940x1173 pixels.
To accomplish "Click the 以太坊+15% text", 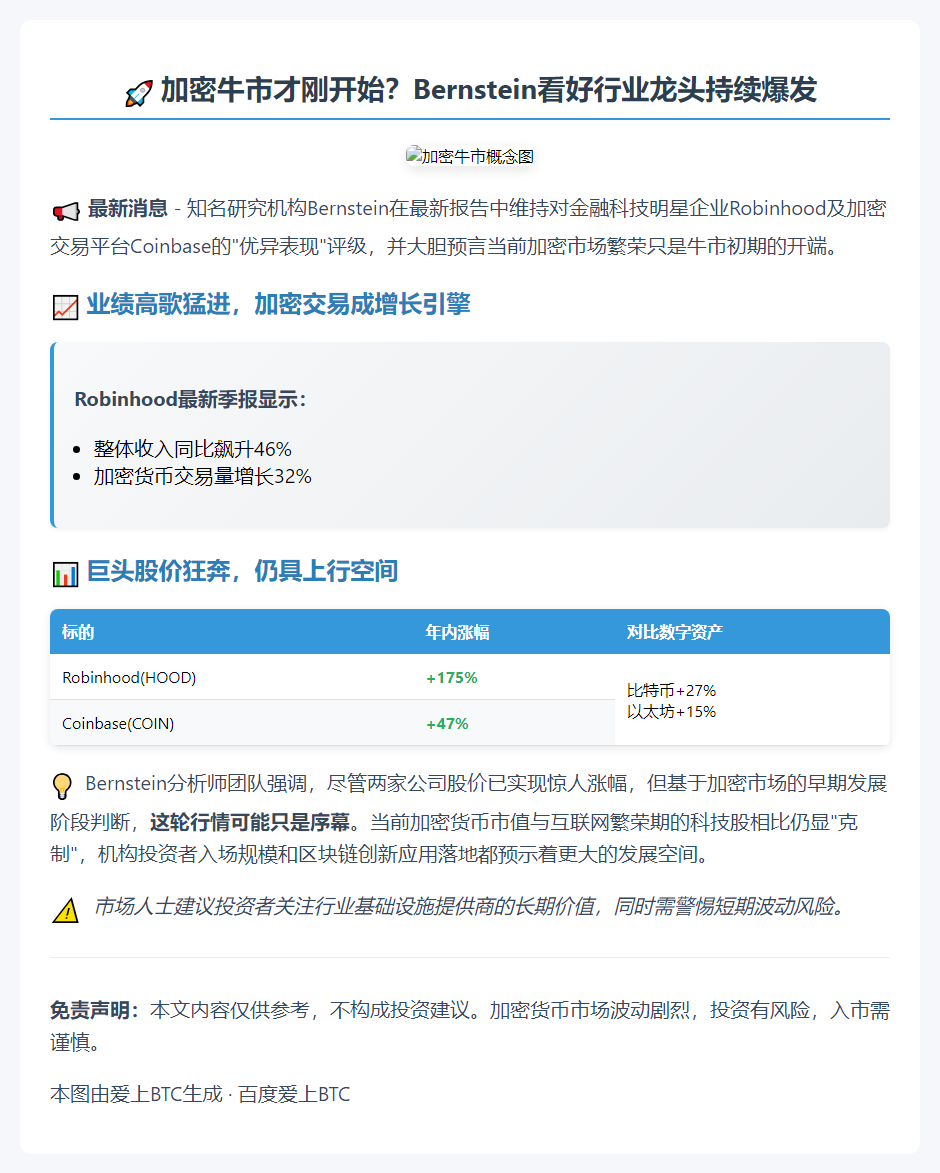I will tap(671, 711).
